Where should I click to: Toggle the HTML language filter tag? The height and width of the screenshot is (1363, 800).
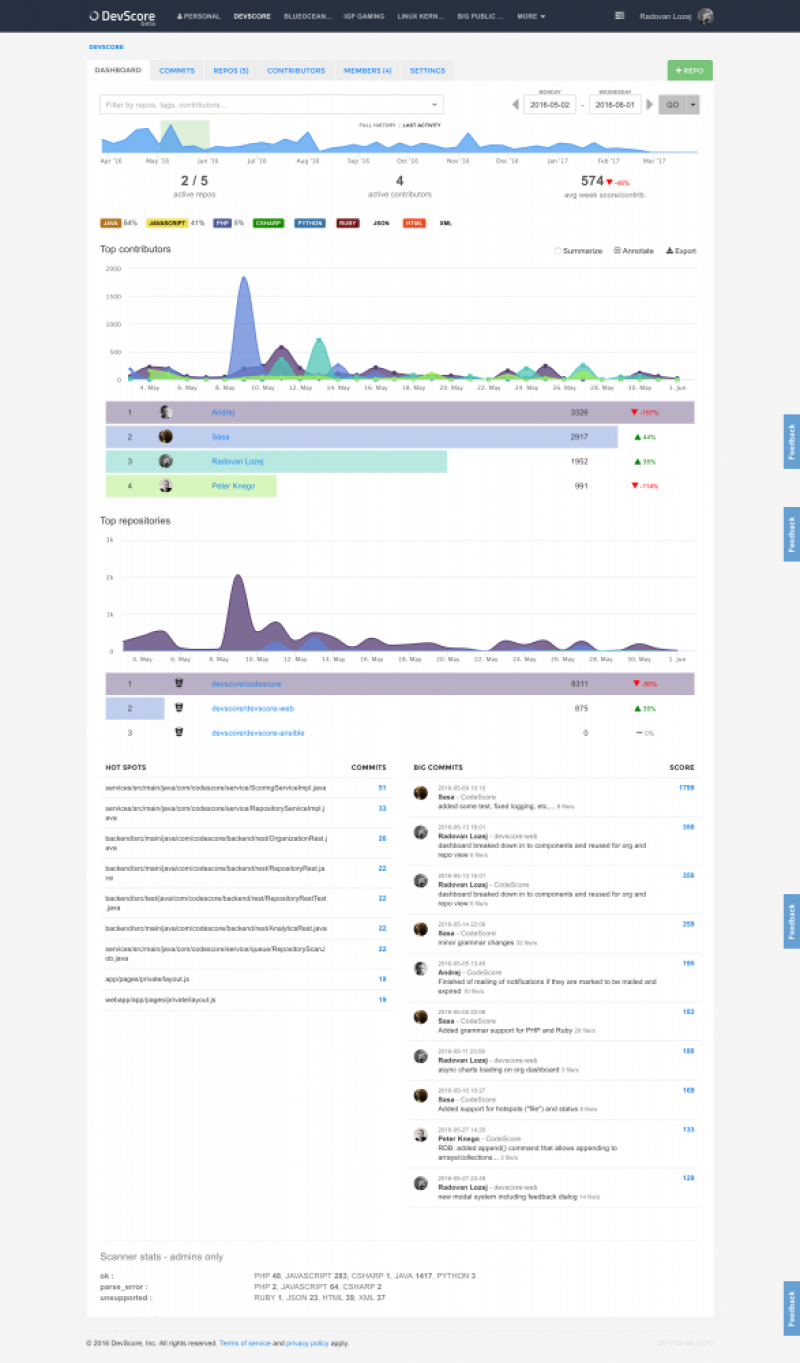414,223
